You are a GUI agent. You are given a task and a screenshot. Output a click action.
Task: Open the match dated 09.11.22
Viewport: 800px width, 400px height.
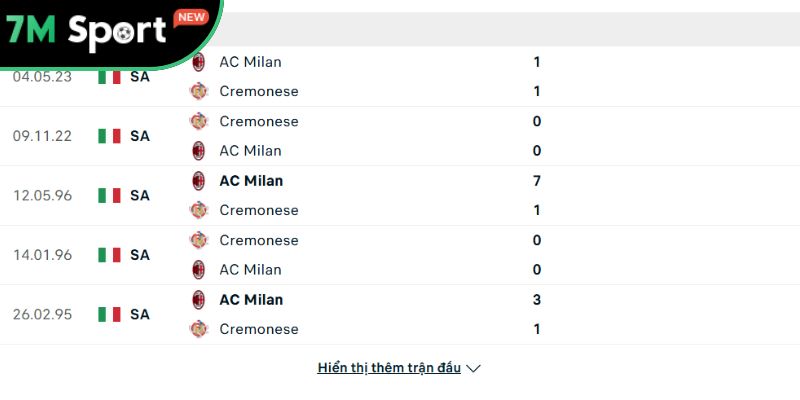pyautogui.click(x=42, y=136)
